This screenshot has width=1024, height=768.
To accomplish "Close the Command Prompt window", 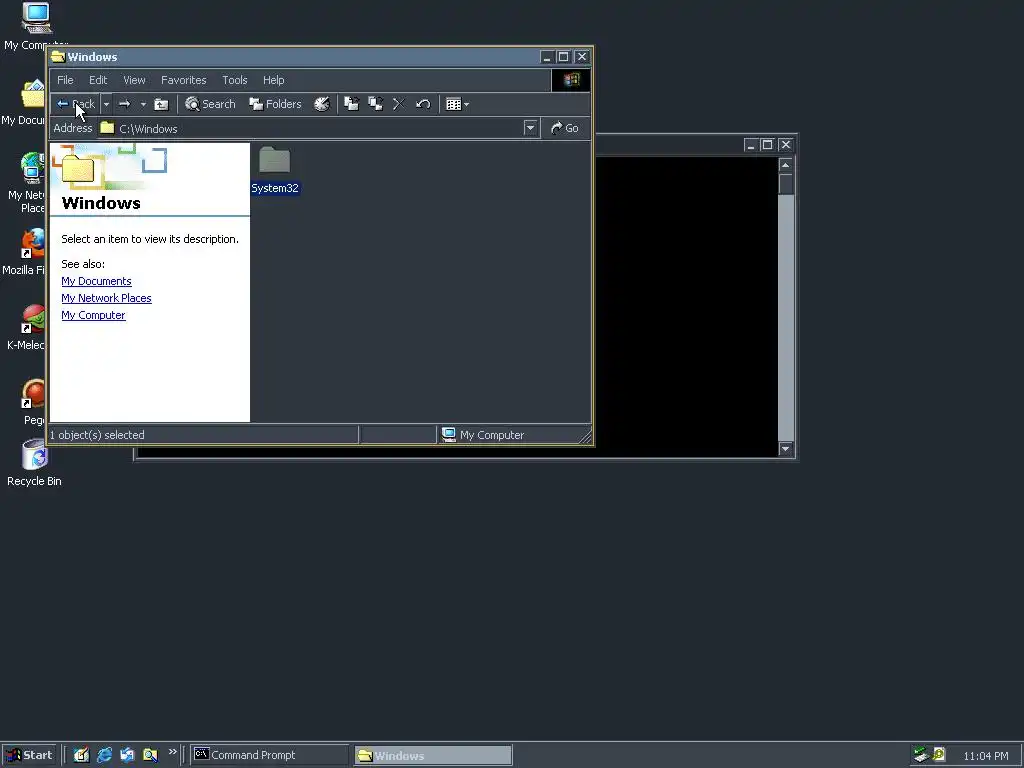I will pos(786,144).
